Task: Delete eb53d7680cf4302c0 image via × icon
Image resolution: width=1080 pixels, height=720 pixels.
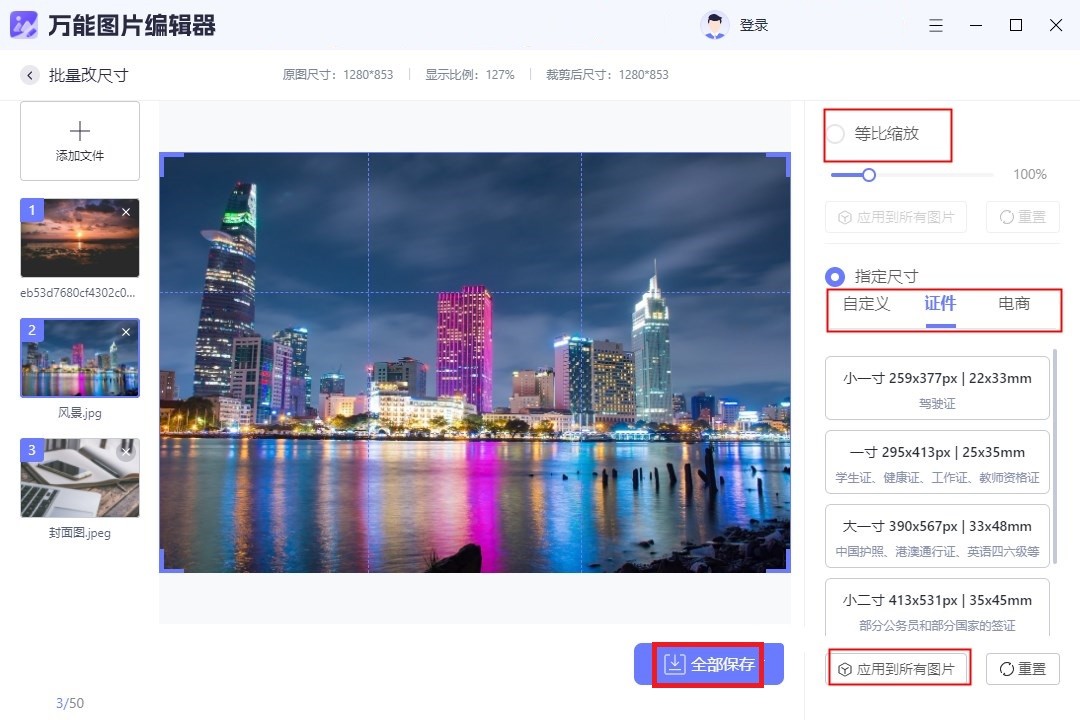Action: pos(127,212)
